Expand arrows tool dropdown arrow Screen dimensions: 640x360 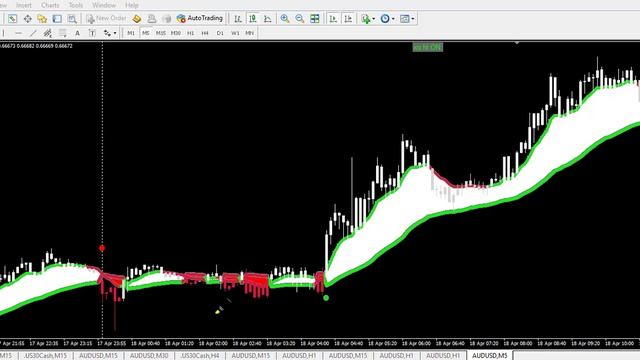[115, 33]
